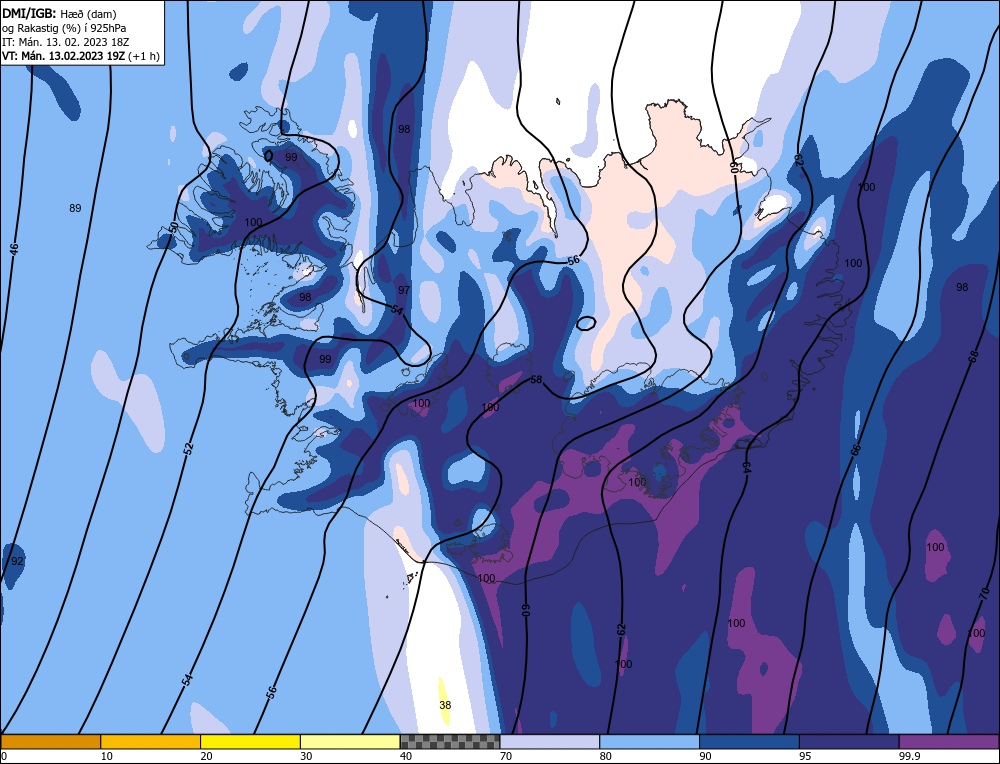Click the legend tick label '40'
The height and width of the screenshot is (764, 1000).
pyautogui.click(x=406, y=756)
